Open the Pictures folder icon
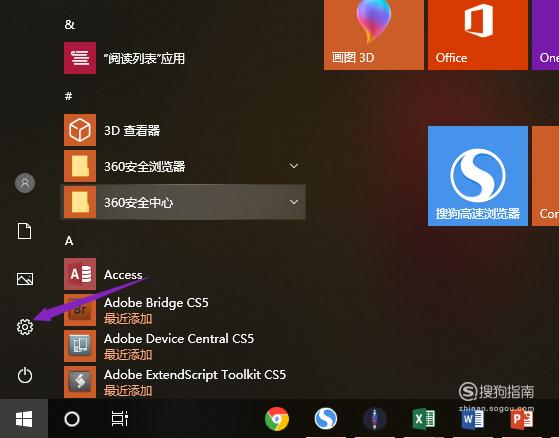Screen dimensions: 559x438 click(x=25, y=279)
